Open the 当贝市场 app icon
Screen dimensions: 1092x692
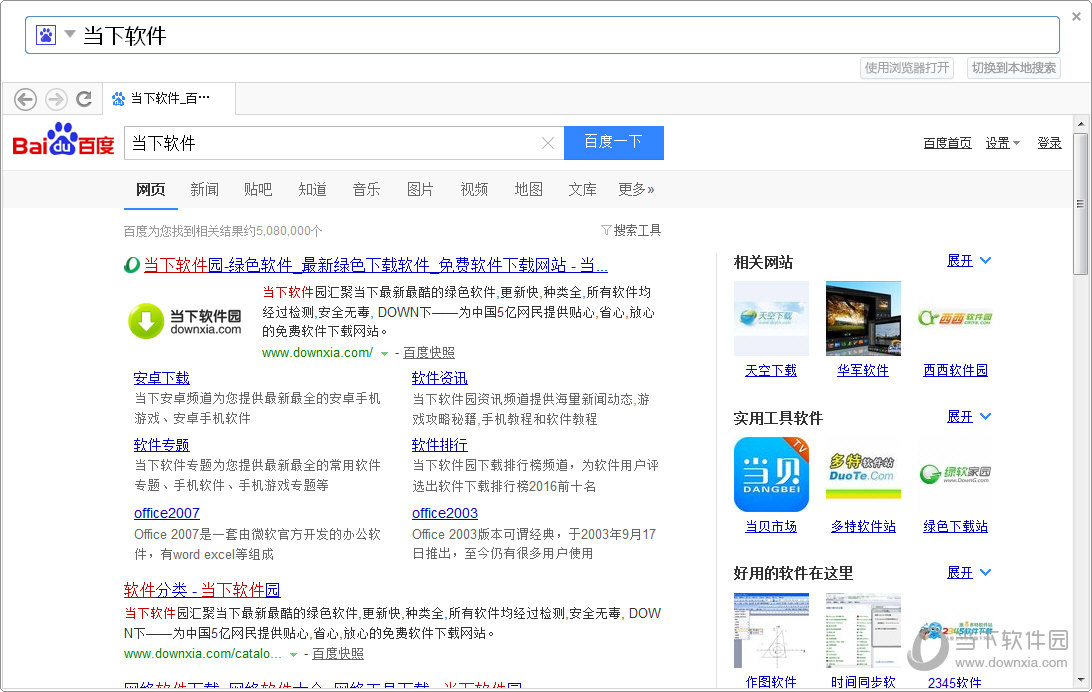(x=771, y=474)
